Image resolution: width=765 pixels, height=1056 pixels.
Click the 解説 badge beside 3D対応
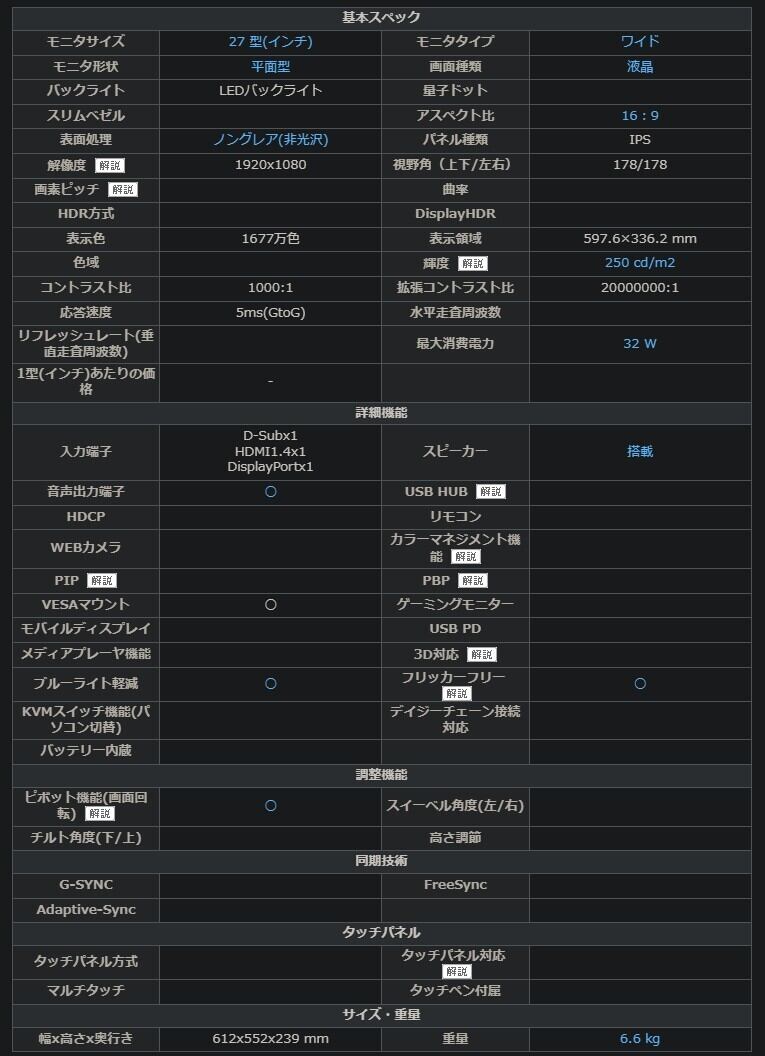point(481,654)
